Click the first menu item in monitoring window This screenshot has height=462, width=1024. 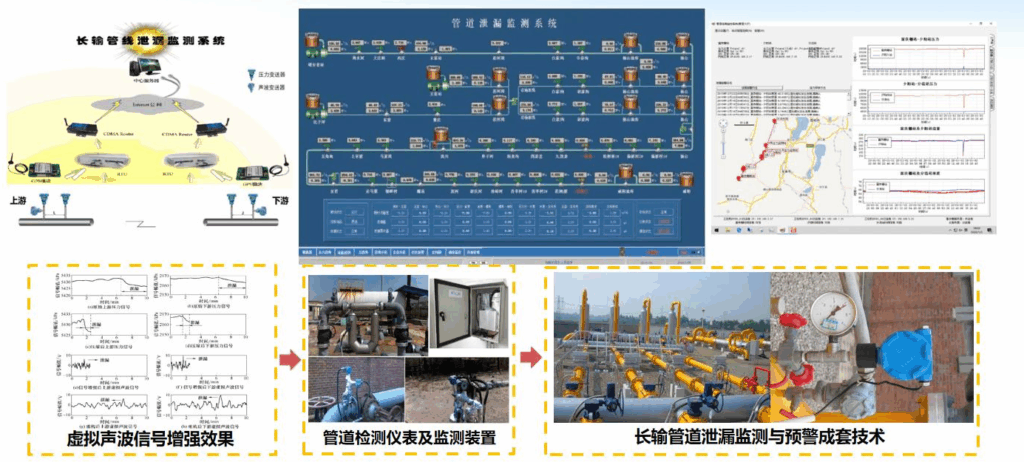click(722, 32)
